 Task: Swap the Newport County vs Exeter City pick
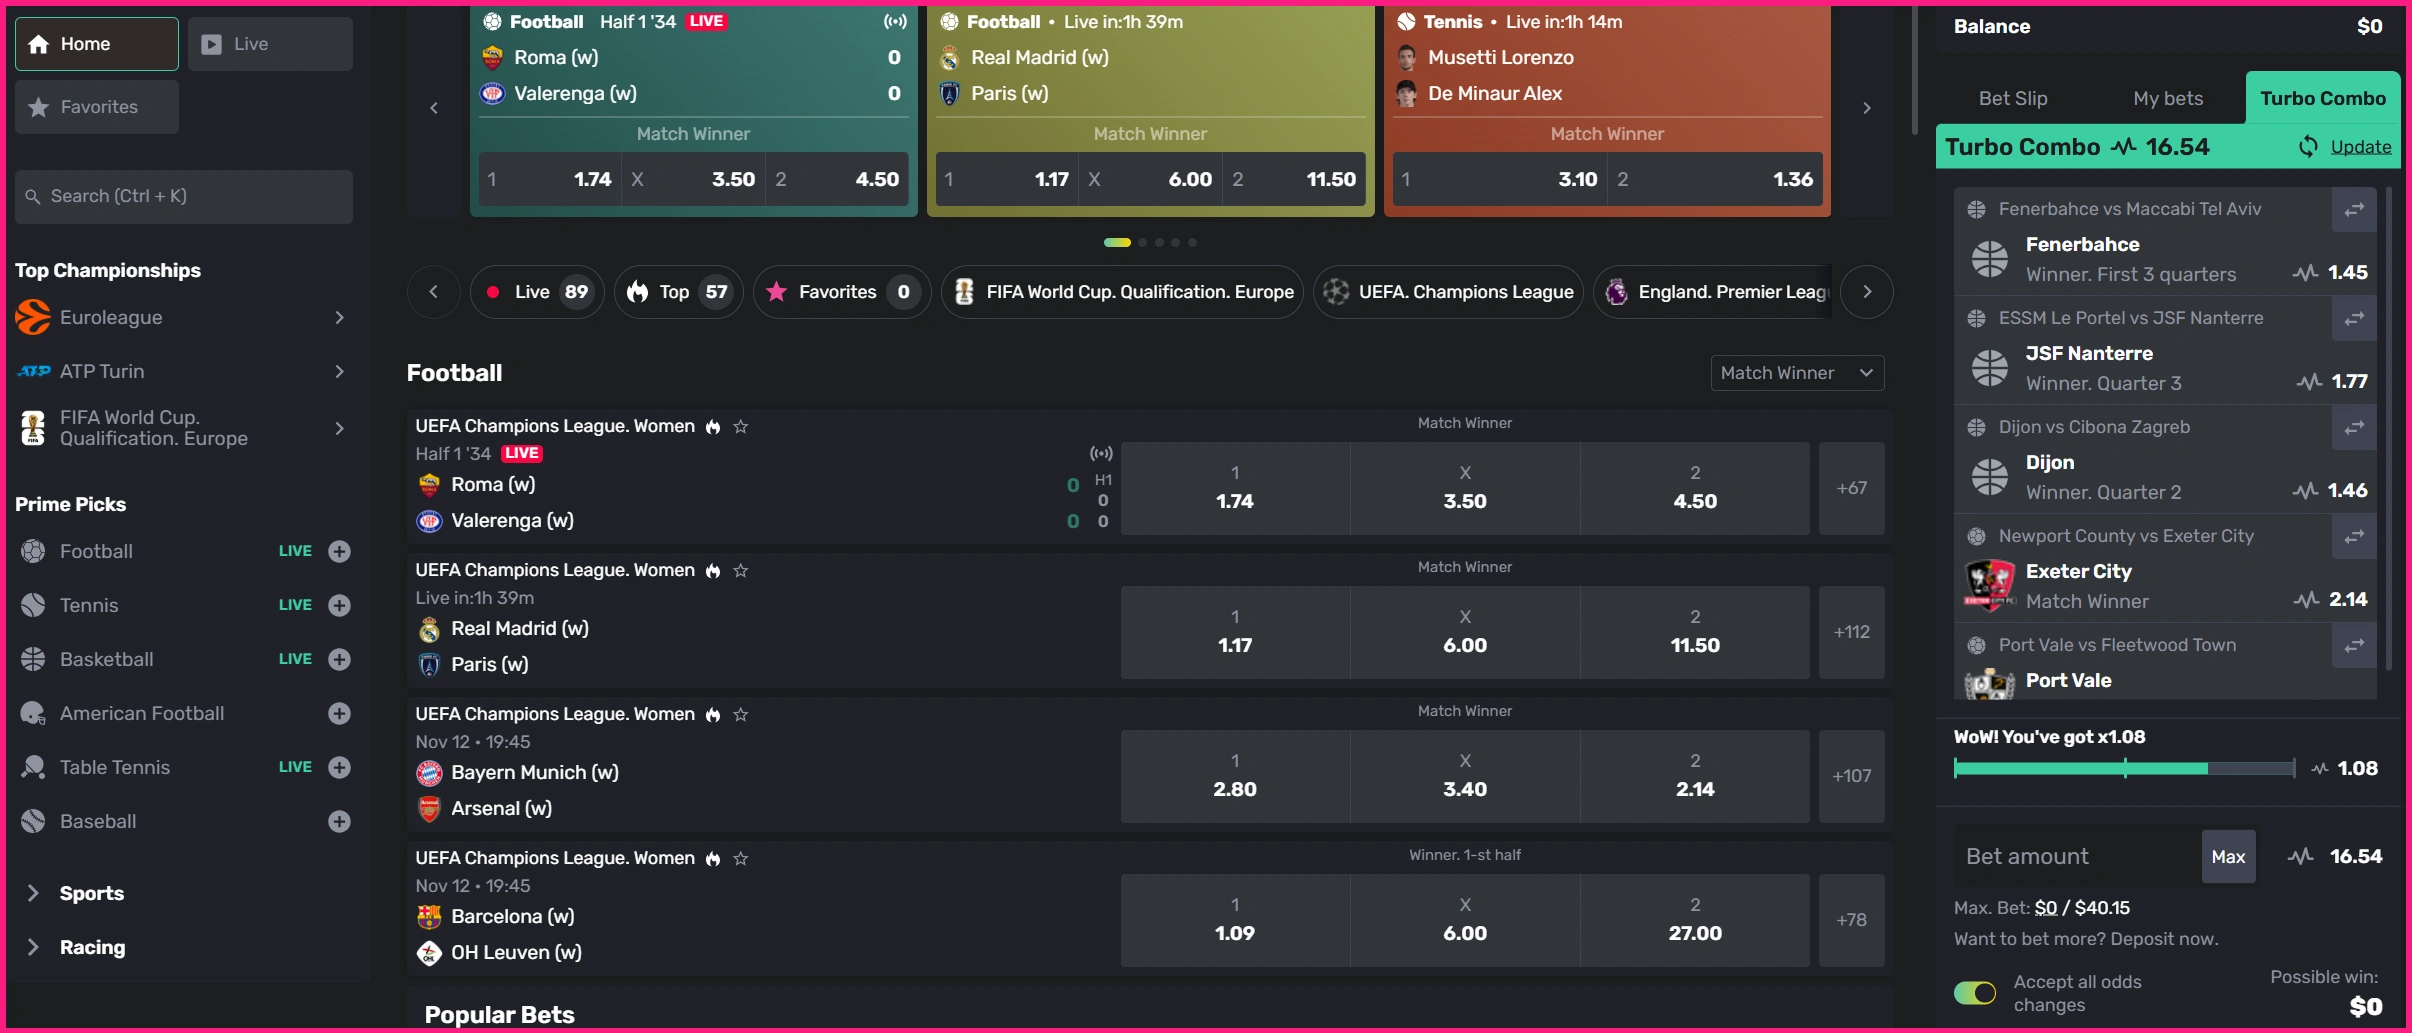tap(2354, 536)
